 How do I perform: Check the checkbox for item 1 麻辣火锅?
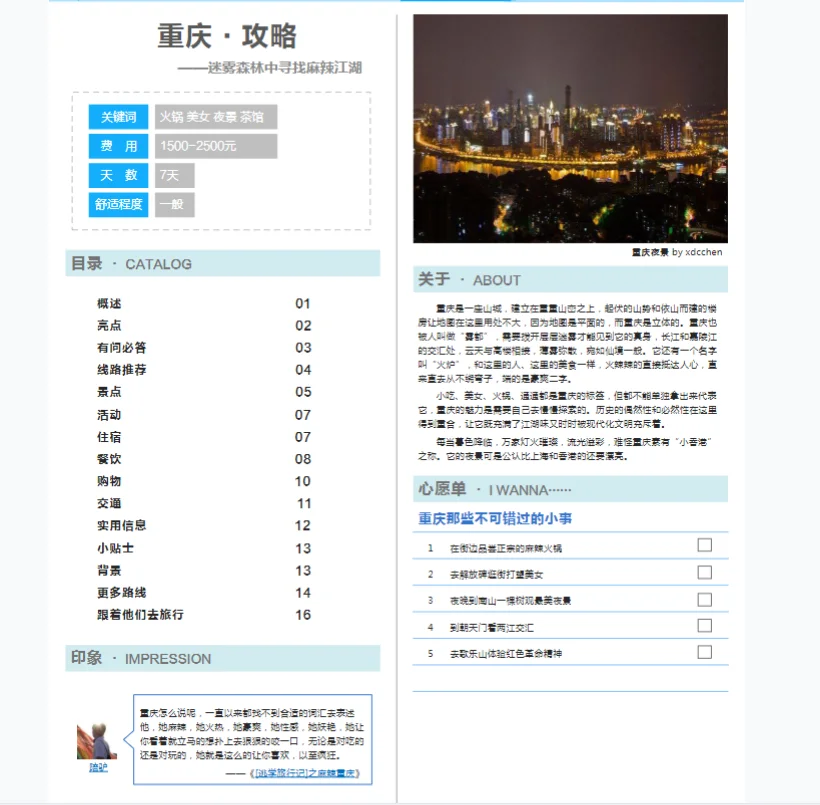click(x=704, y=544)
